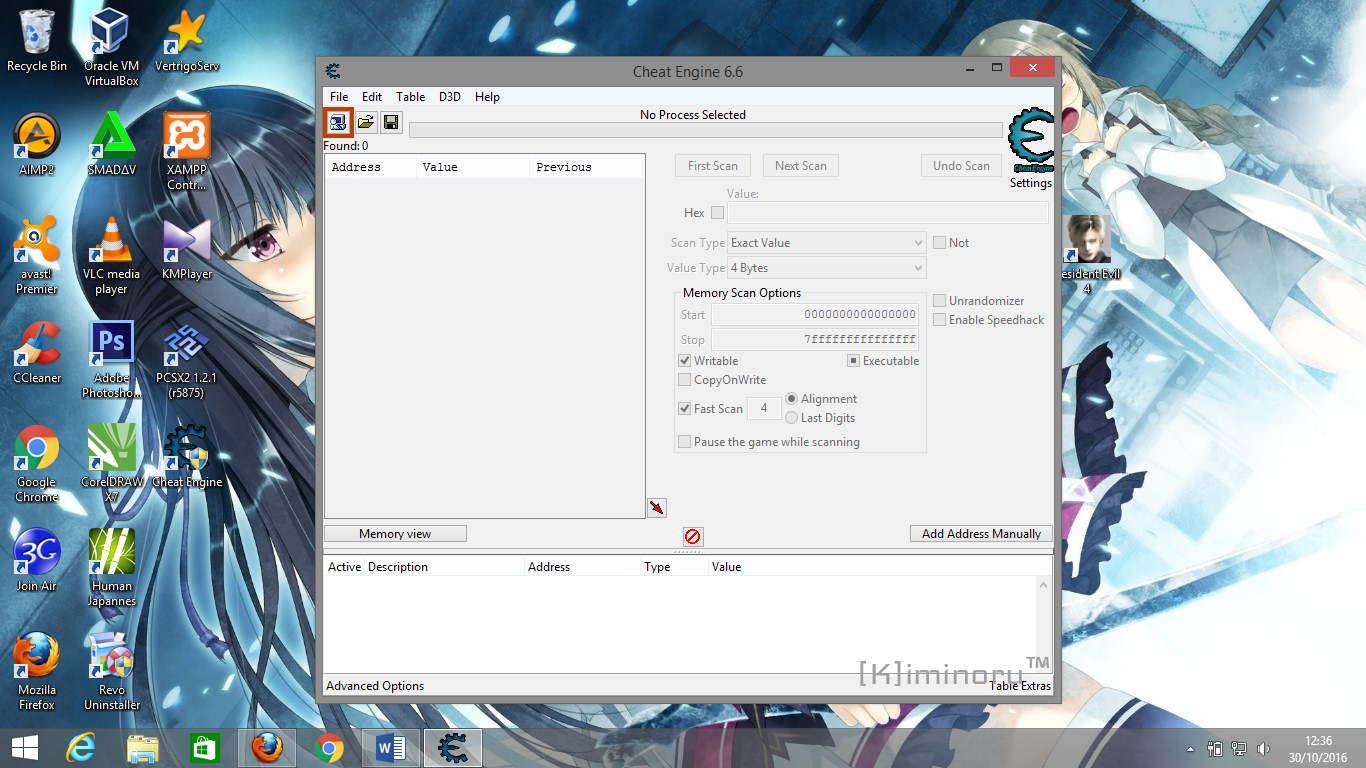Open a saved cheat table
Viewport: 1366px width, 768px height.
tap(365, 121)
